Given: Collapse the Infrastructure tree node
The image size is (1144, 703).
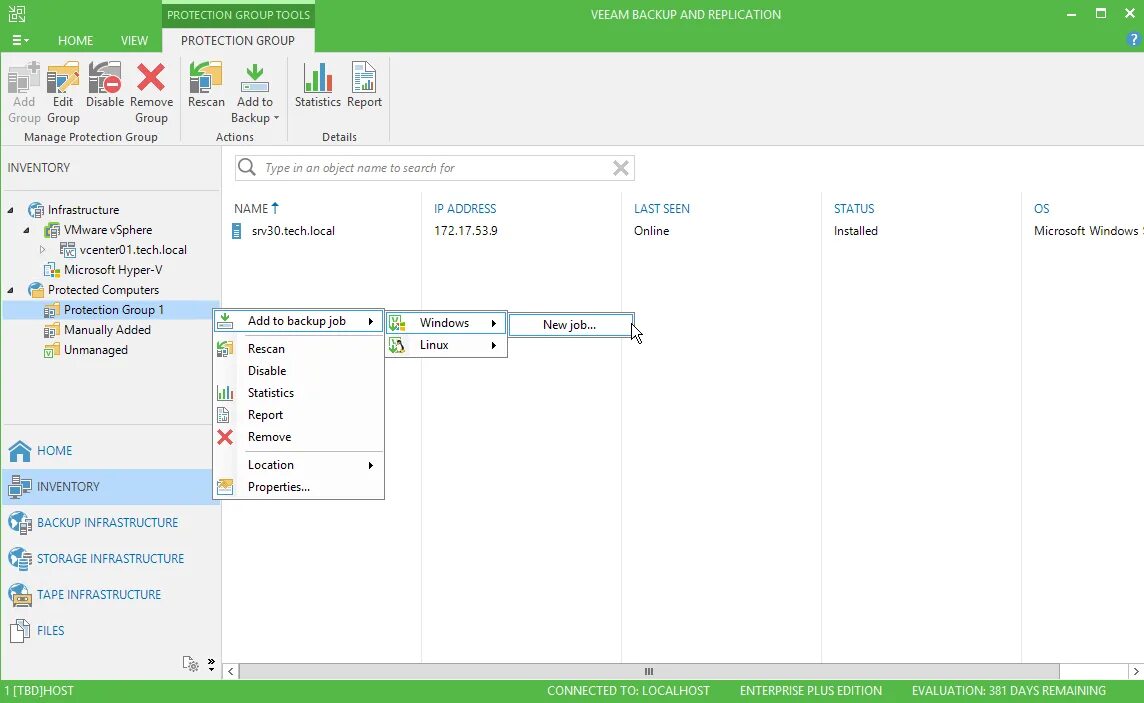Looking at the screenshot, I should click(x=11, y=210).
